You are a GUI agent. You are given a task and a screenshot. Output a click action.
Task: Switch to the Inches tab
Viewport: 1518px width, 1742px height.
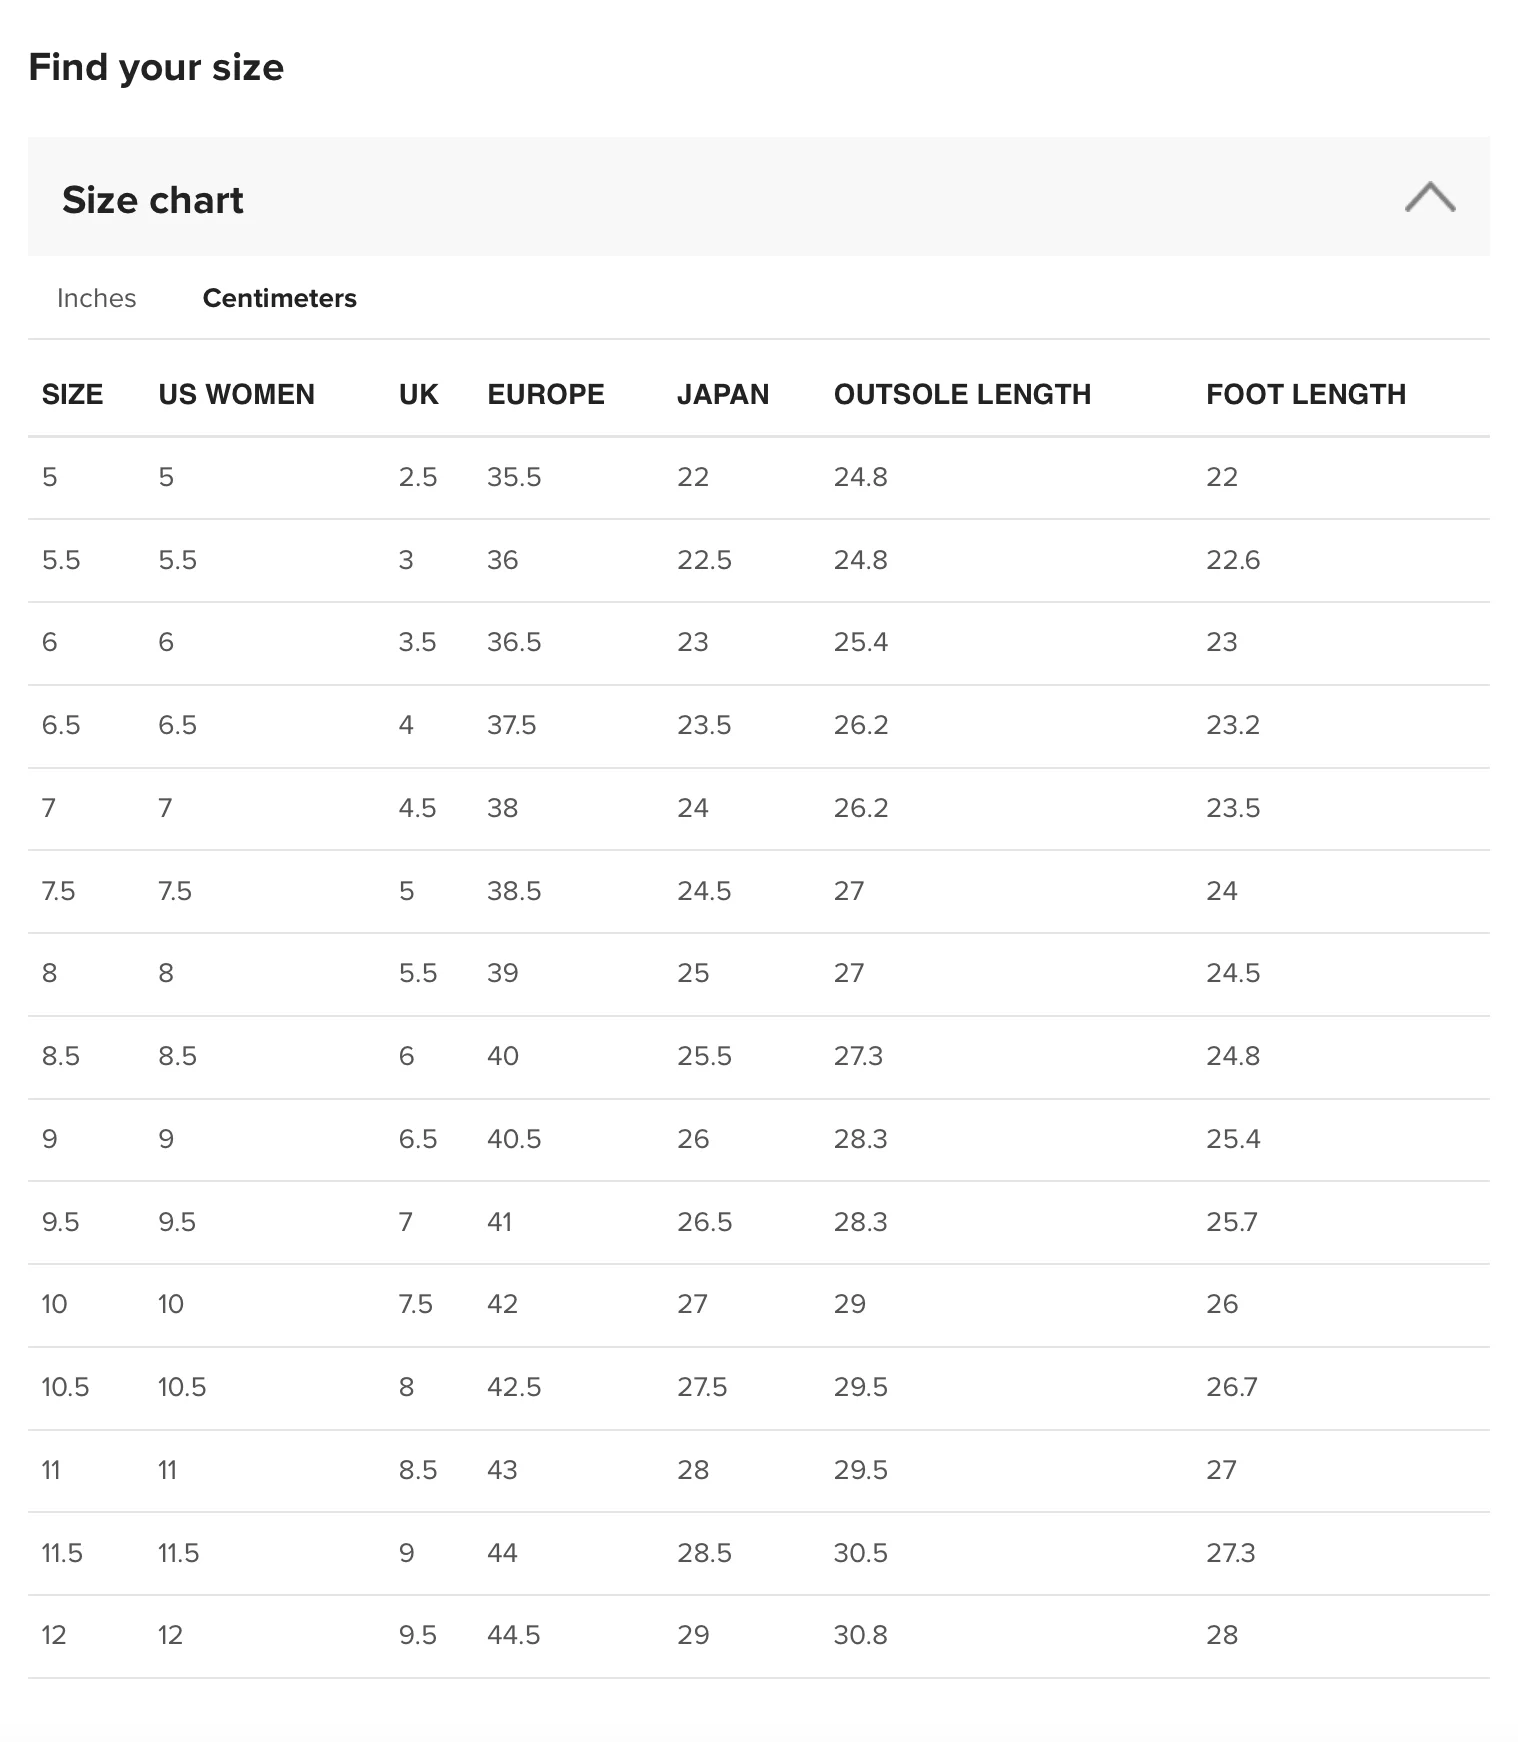pyautogui.click(x=96, y=298)
